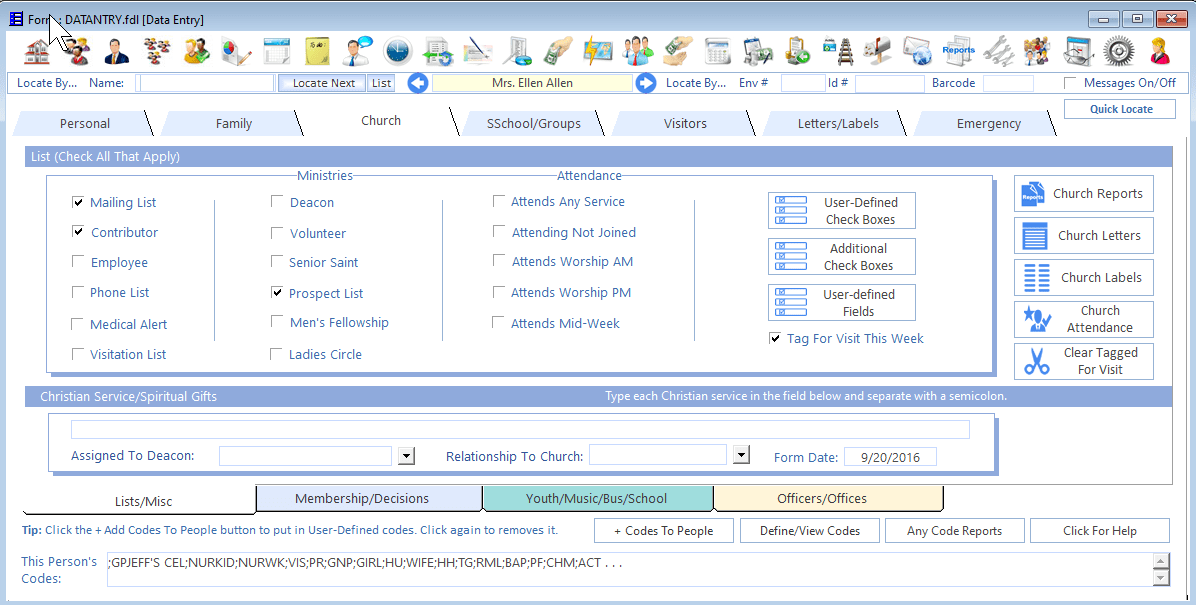Click the Quick Locate button

(x=1120, y=109)
